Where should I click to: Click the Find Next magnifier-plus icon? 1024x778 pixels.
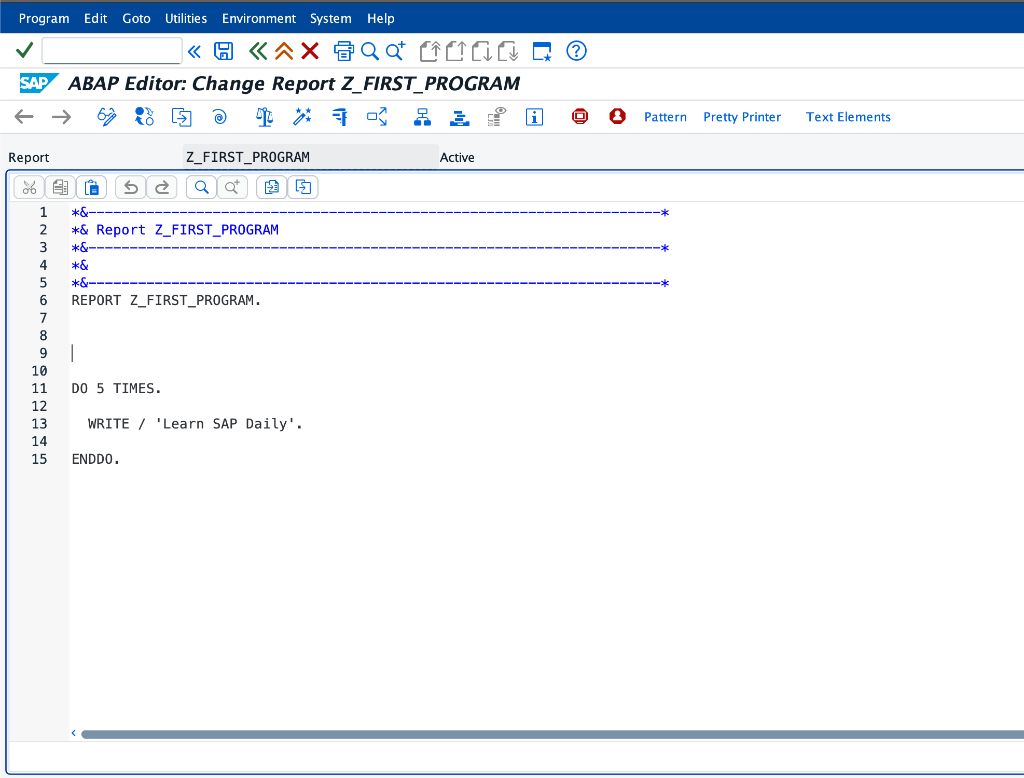click(x=395, y=51)
